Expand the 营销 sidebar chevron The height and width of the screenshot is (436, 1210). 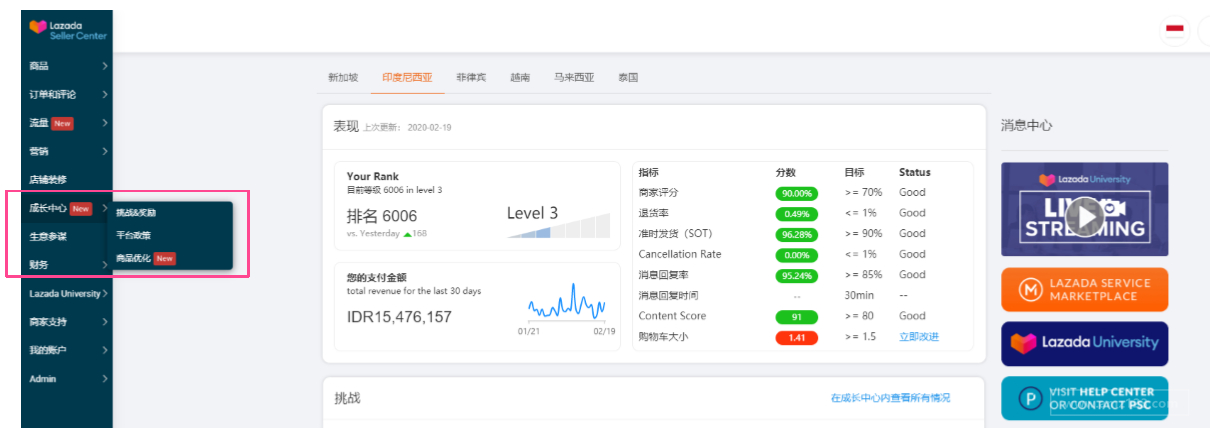pos(105,152)
